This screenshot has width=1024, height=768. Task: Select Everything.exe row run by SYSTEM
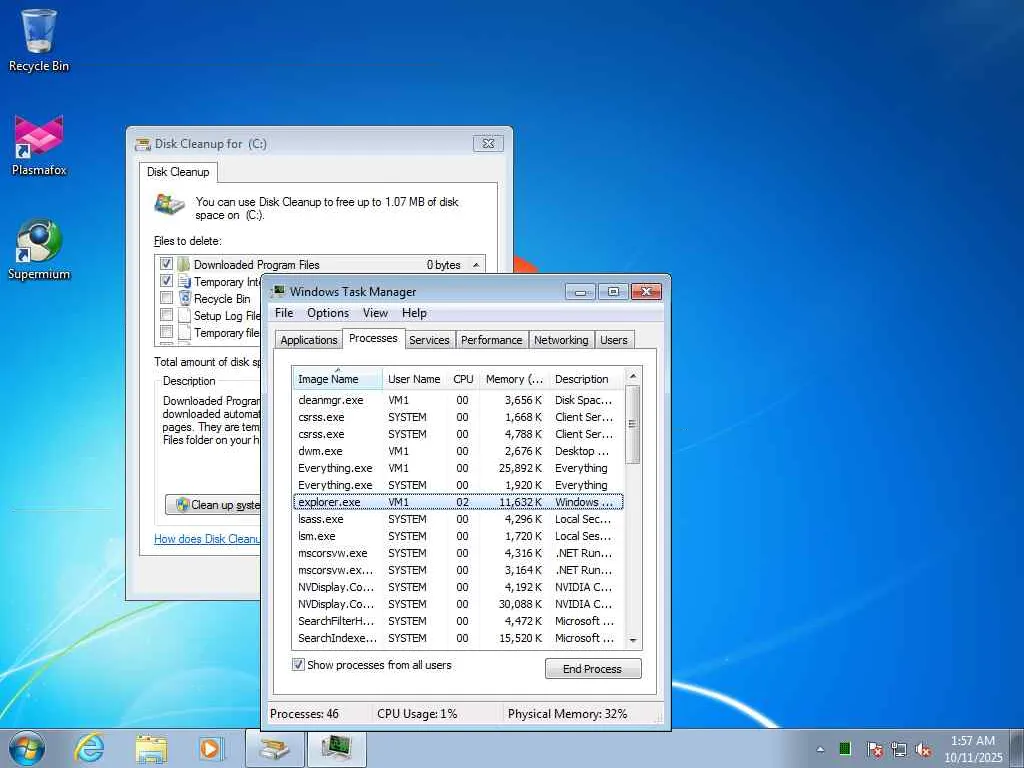coord(457,485)
